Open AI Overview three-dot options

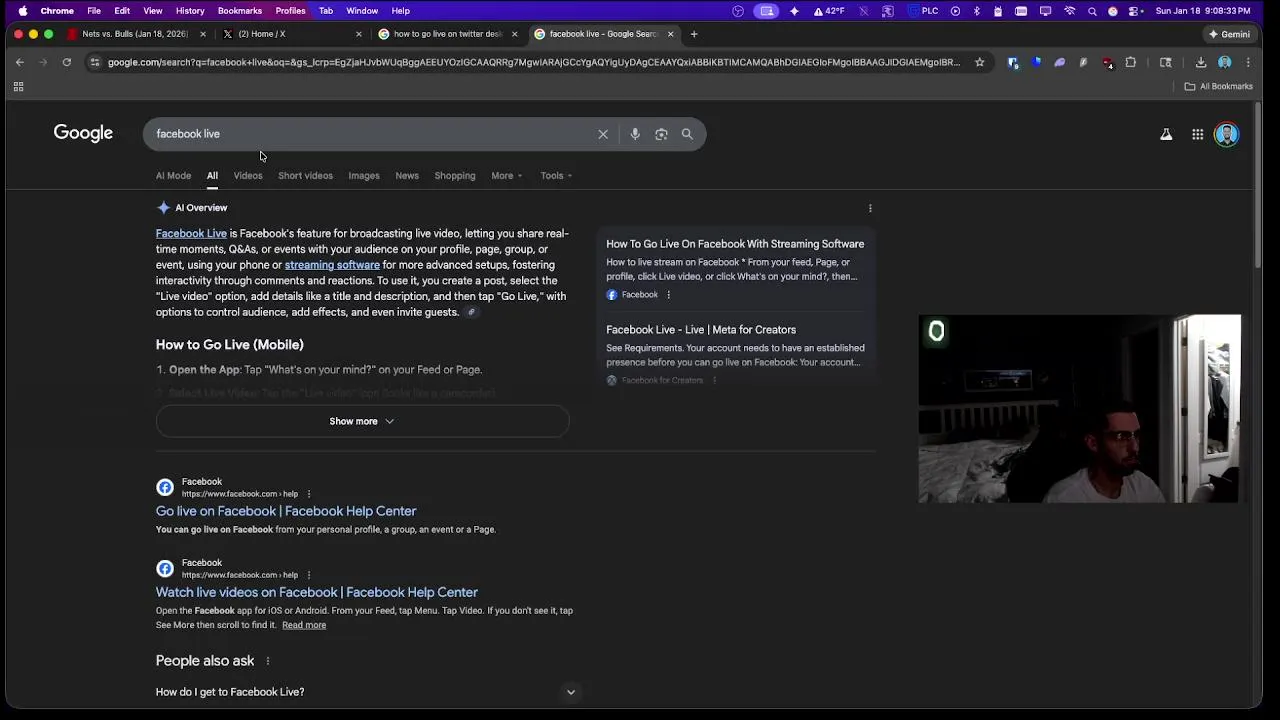pos(870,208)
